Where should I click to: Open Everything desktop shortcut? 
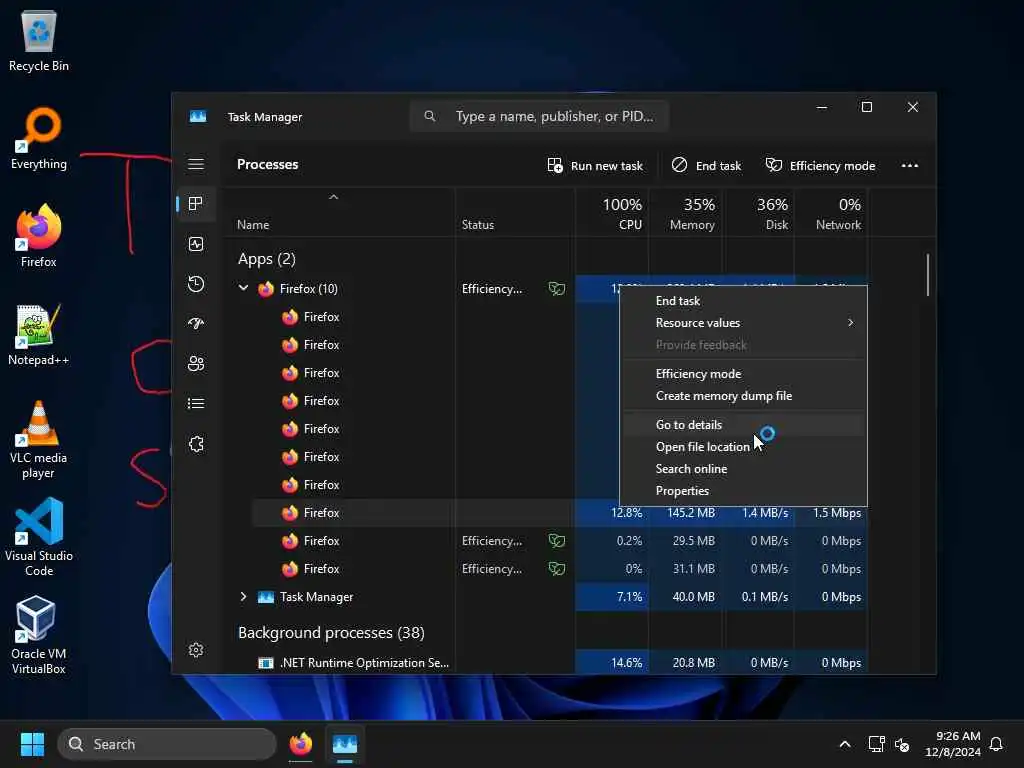39,138
